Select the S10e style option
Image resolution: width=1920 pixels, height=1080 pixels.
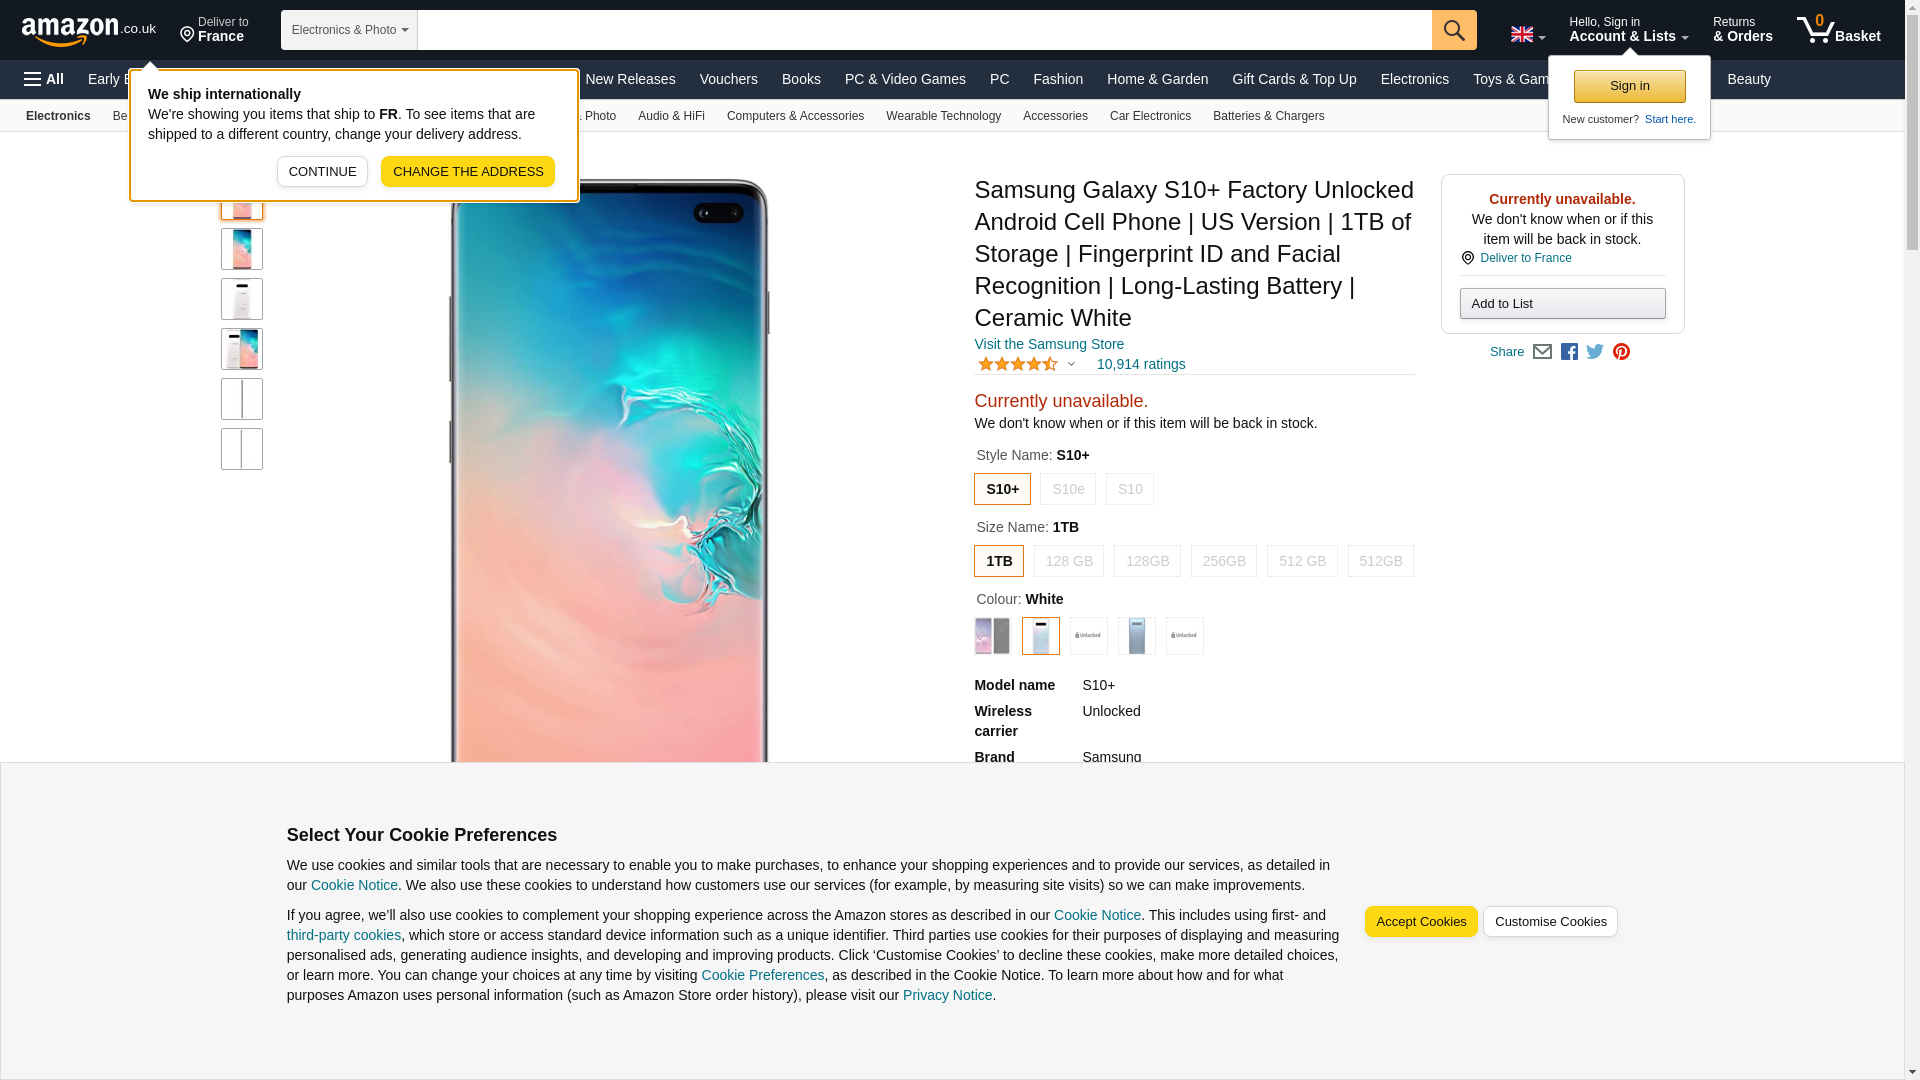pos(1068,489)
